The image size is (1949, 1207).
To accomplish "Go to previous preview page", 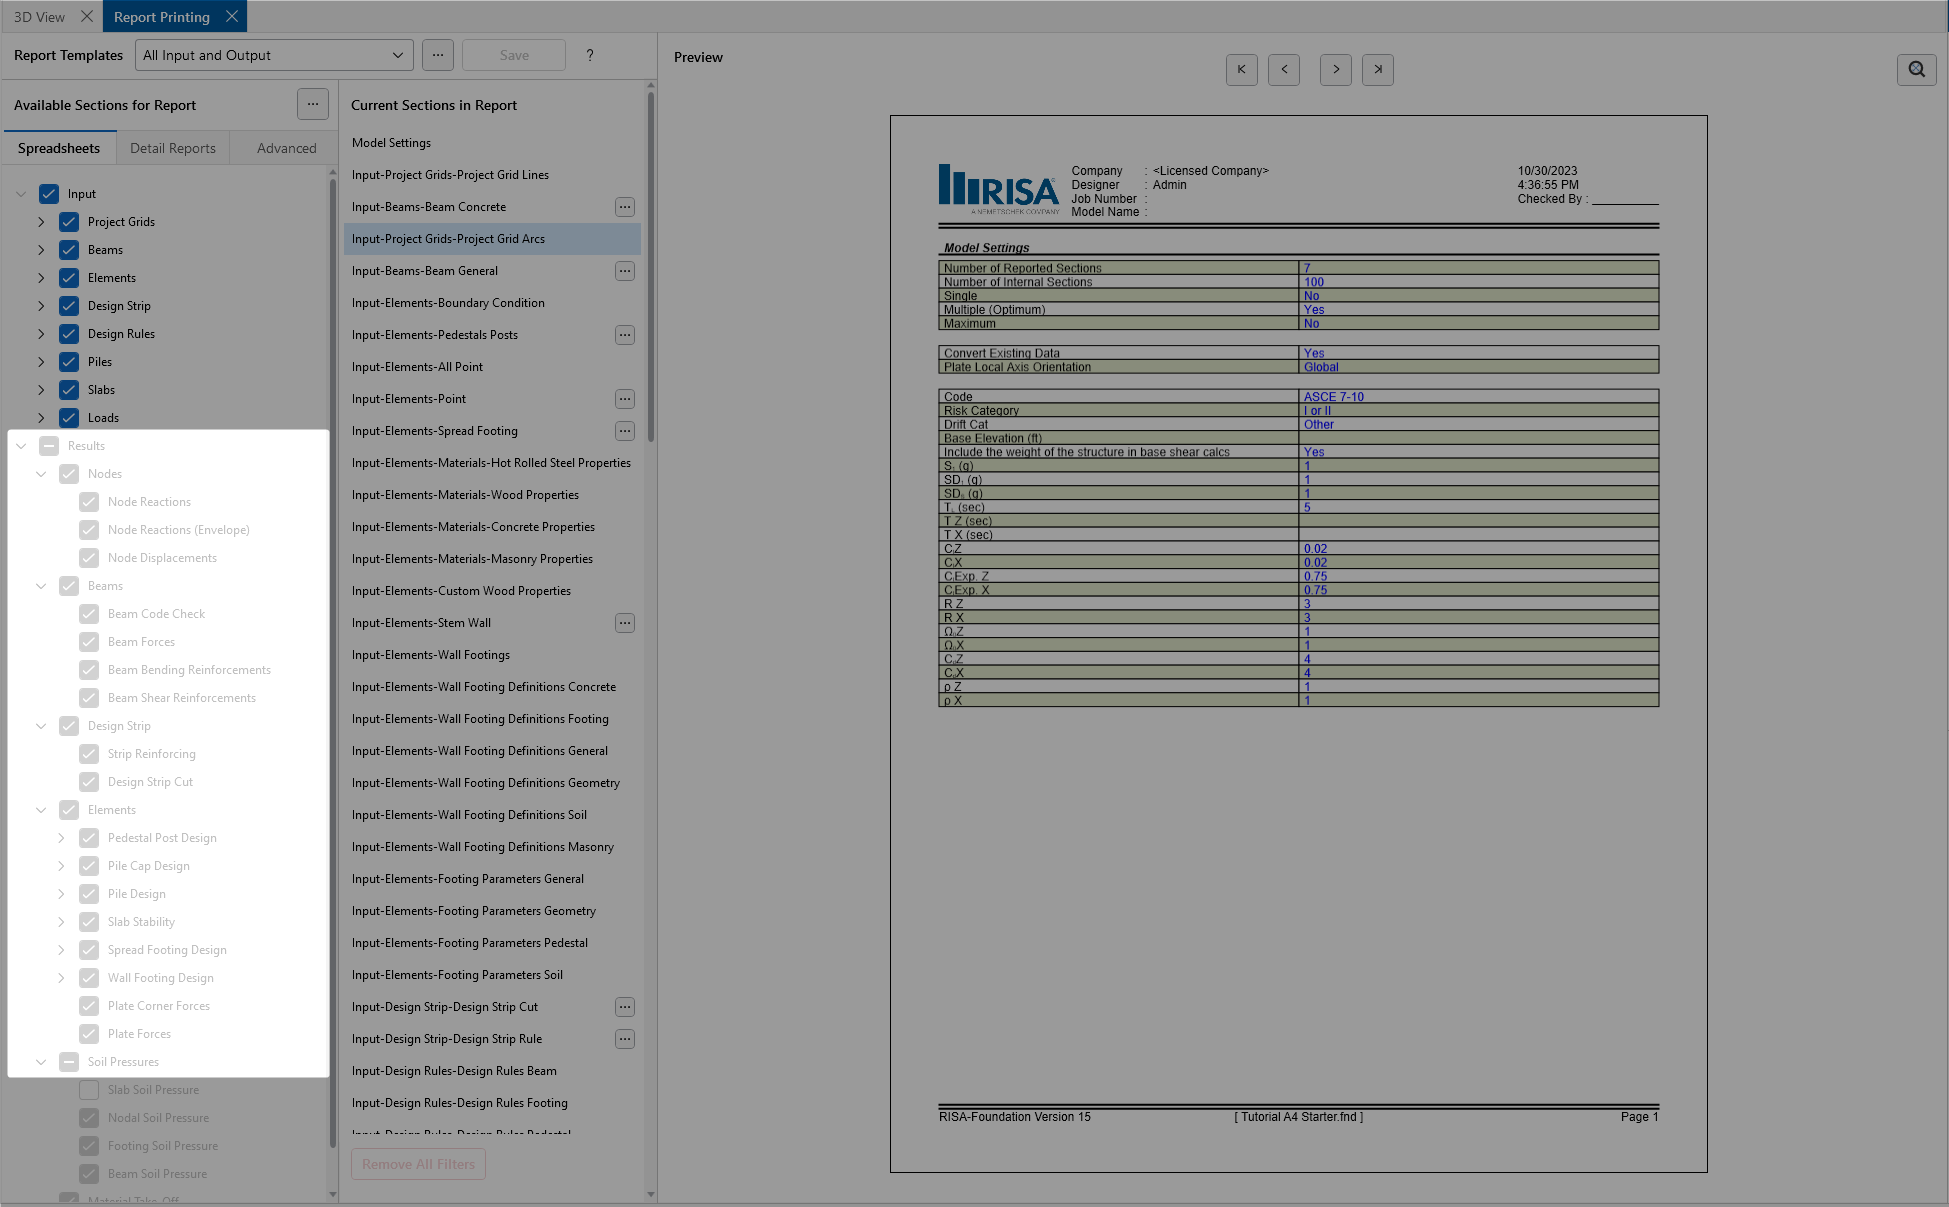I will click(1284, 70).
